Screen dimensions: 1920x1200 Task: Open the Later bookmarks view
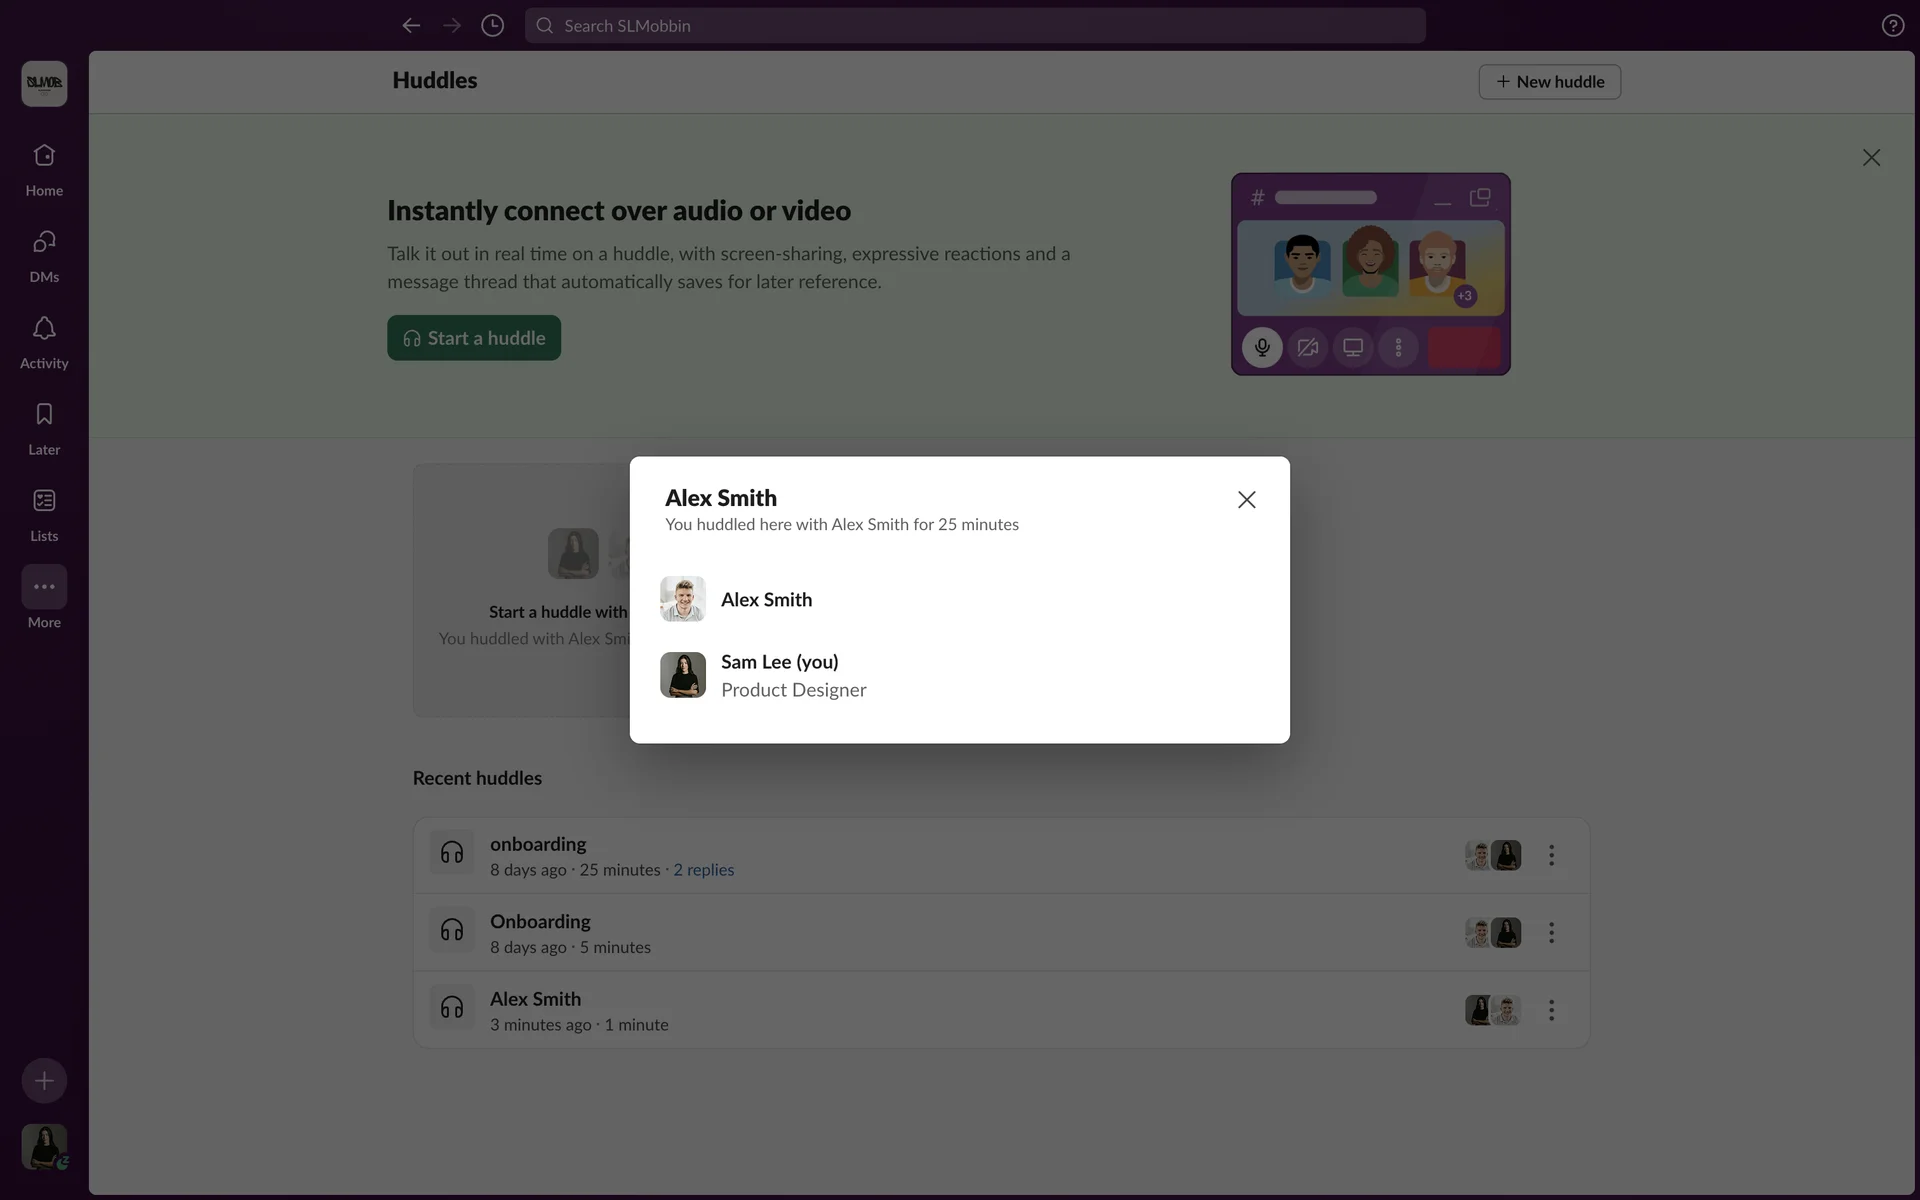tap(44, 427)
